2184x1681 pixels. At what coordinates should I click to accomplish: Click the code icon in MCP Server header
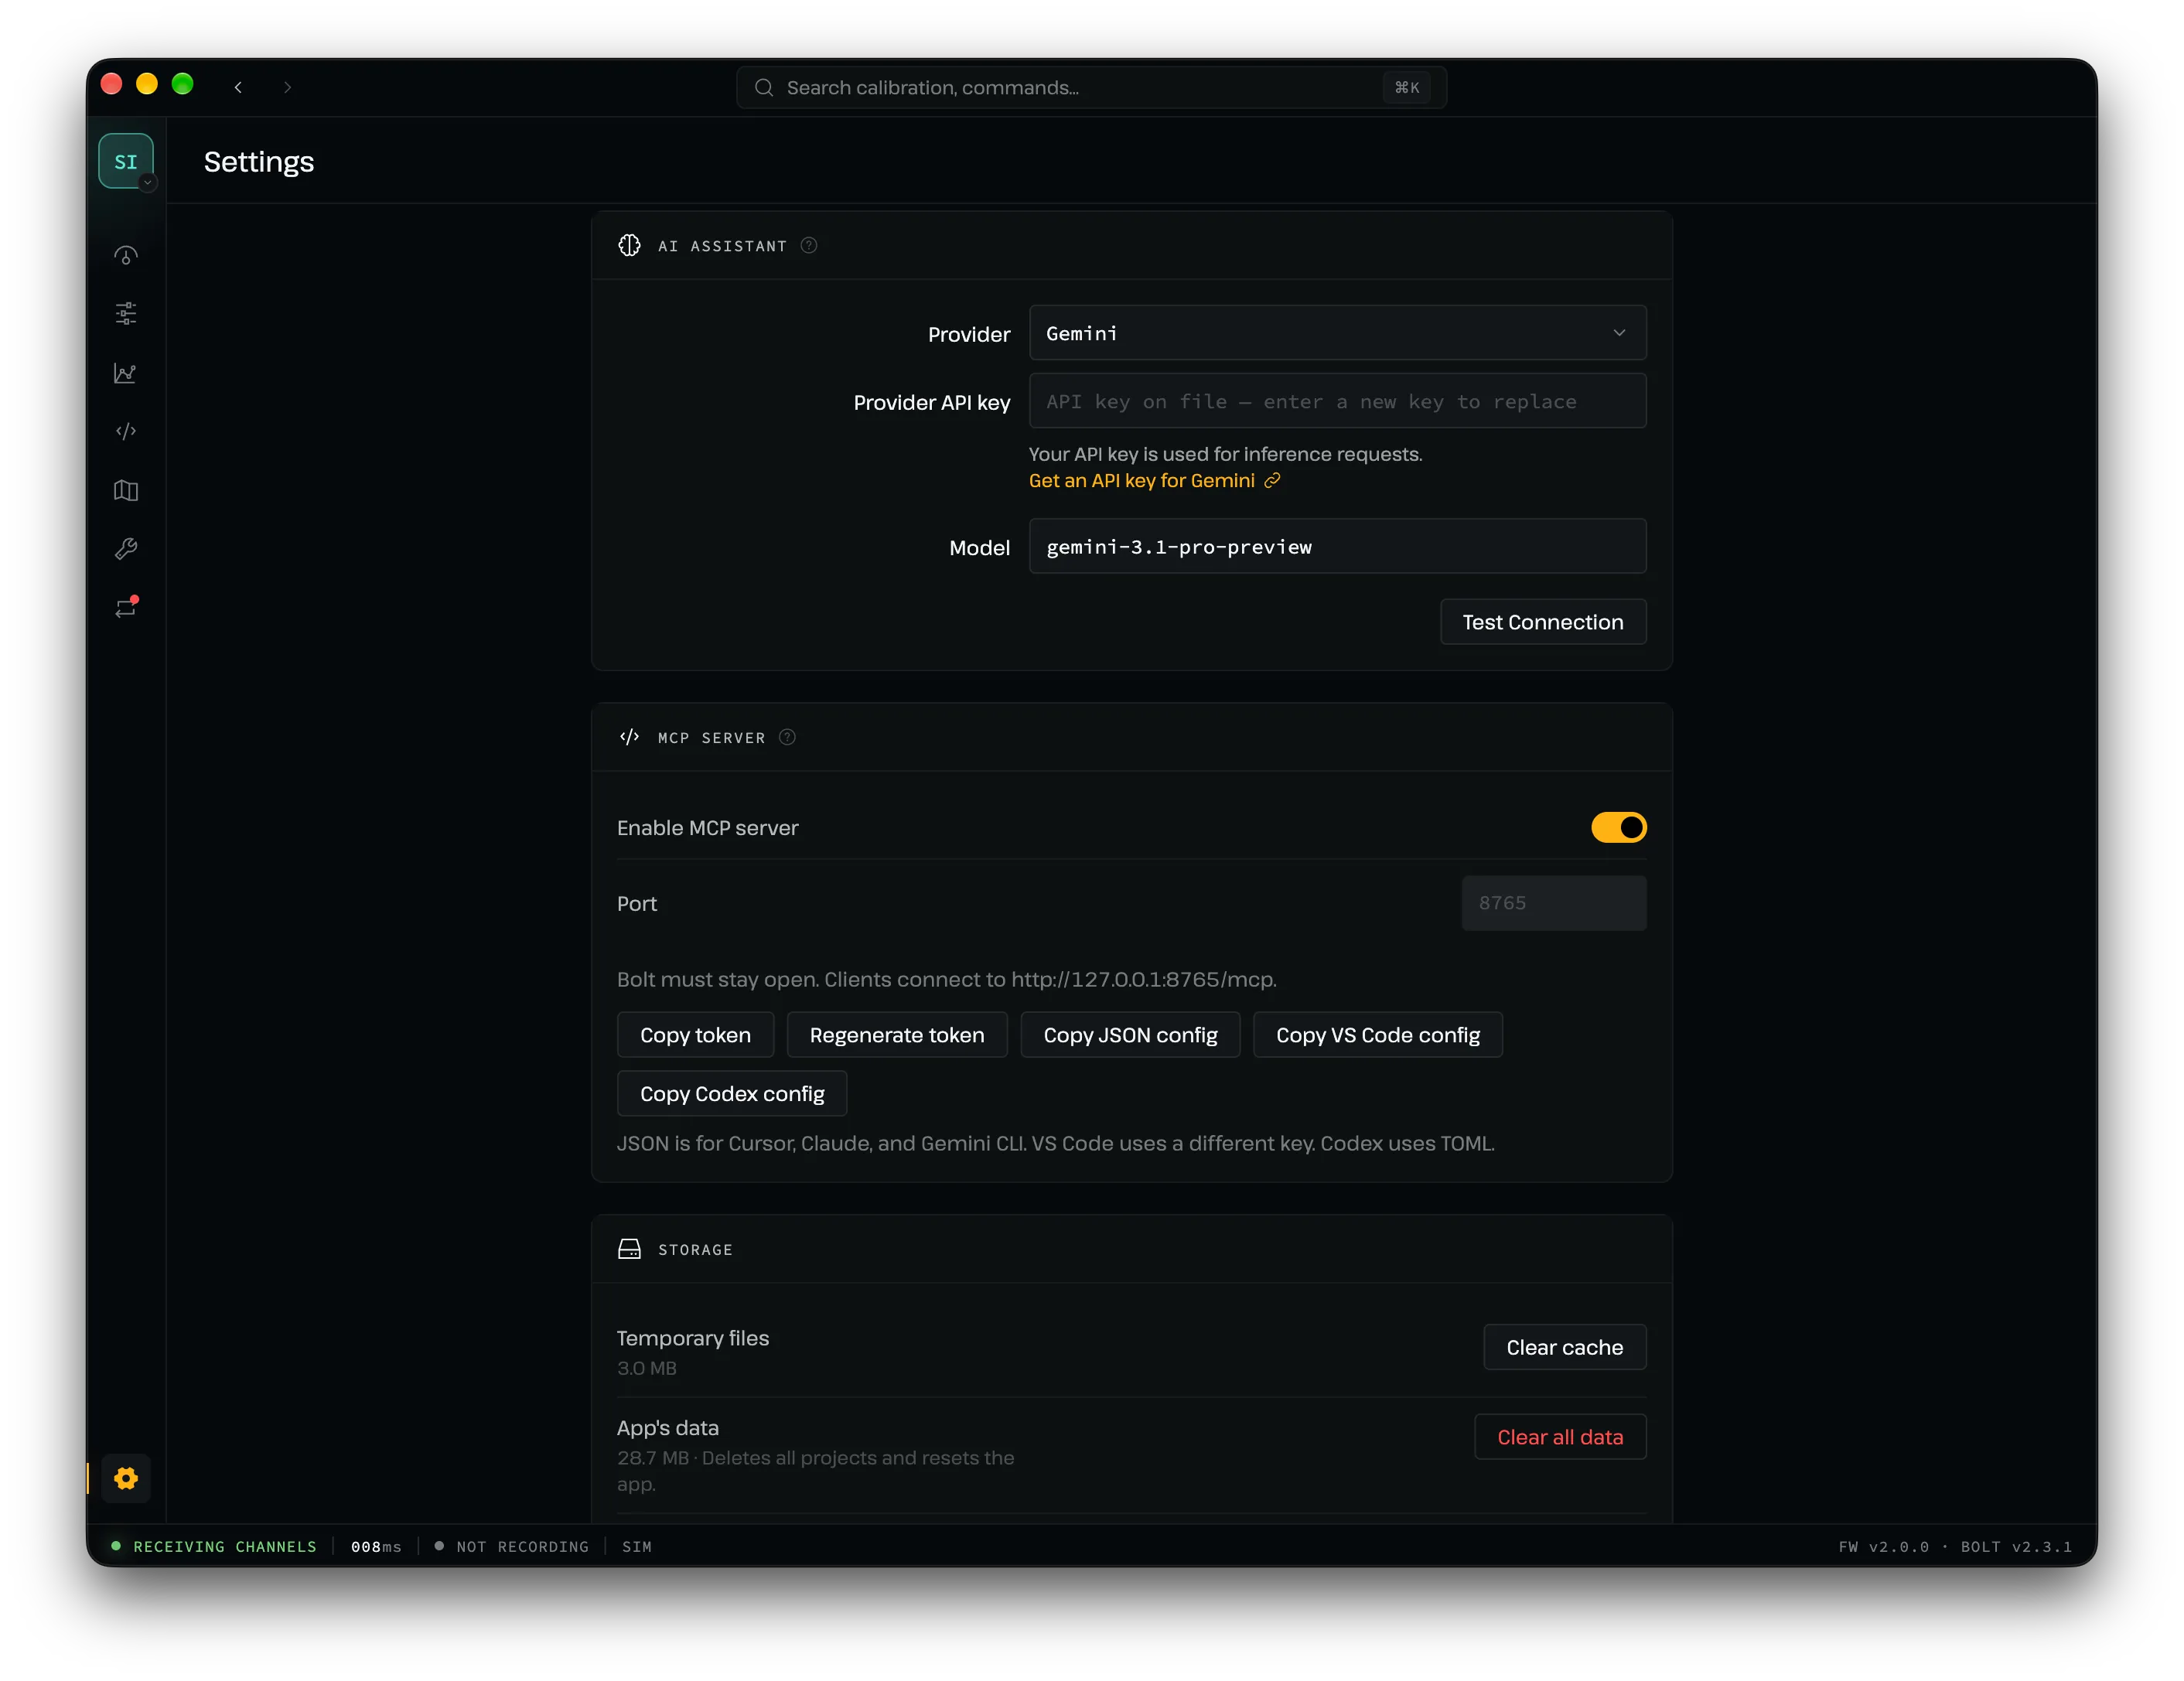(x=629, y=737)
